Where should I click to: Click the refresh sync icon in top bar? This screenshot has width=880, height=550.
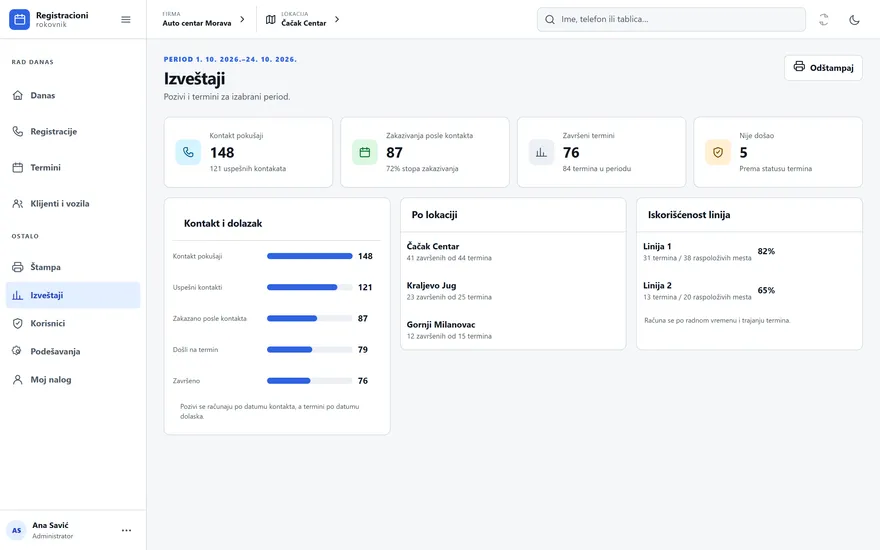[x=823, y=20]
